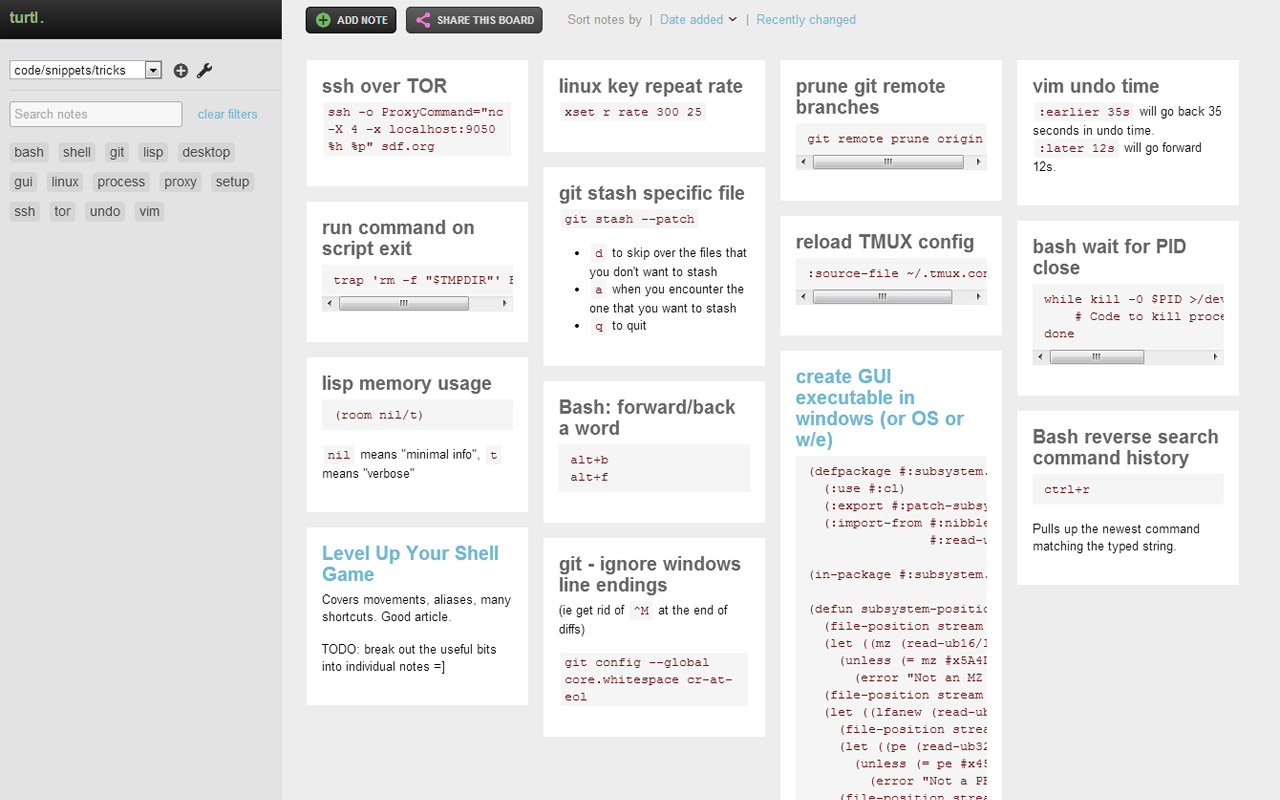Image resolution: width=1280 pixels, height=800 pixels.
Task: Click right scroll arrow in bash wait PID note
Action: [x=1216, y=356]
